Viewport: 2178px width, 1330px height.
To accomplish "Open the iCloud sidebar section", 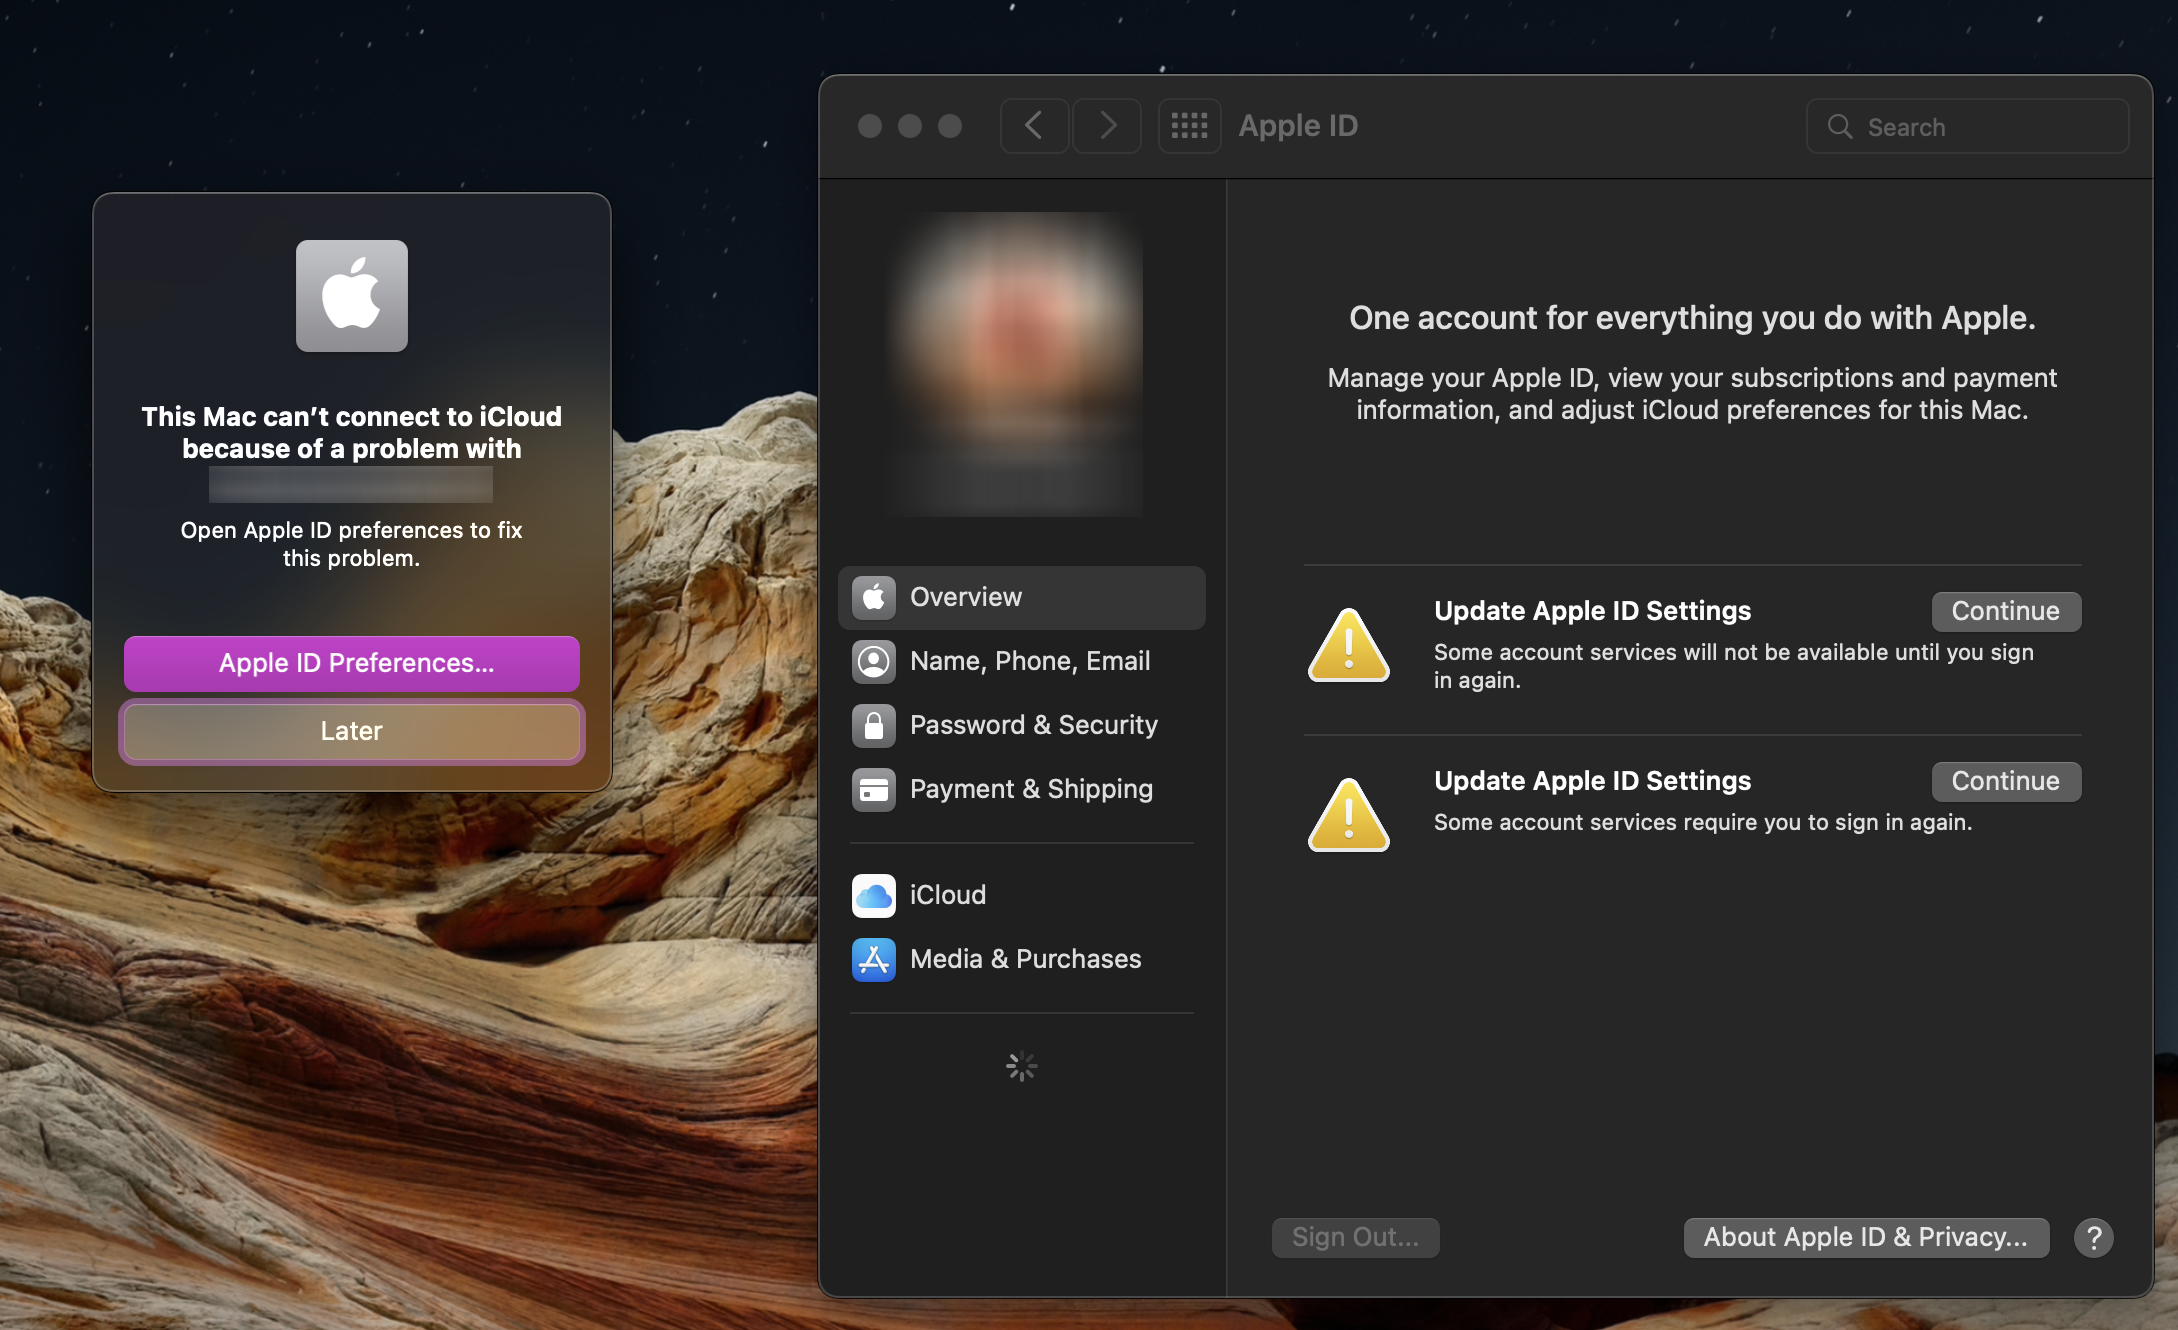I will coord(947,895).
